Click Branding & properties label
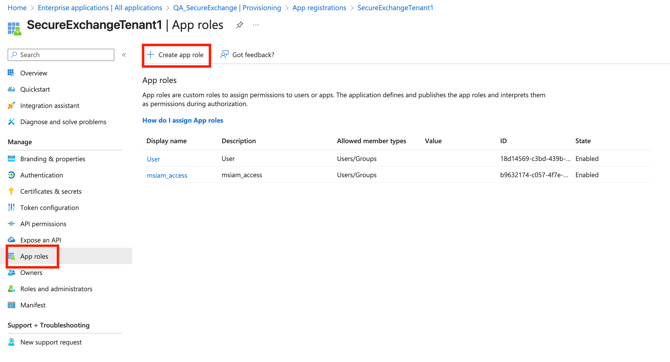 (x=53, y=159)
